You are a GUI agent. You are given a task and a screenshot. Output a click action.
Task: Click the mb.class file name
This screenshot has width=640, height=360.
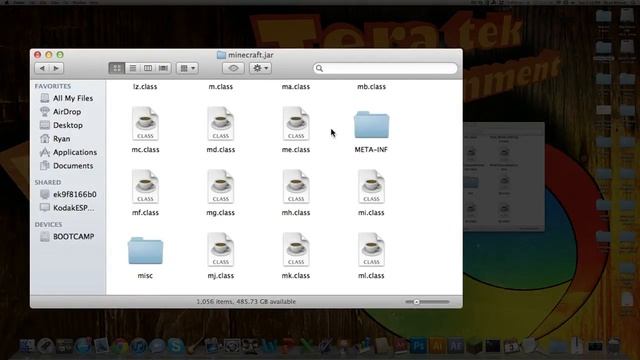tap(371, 87)
